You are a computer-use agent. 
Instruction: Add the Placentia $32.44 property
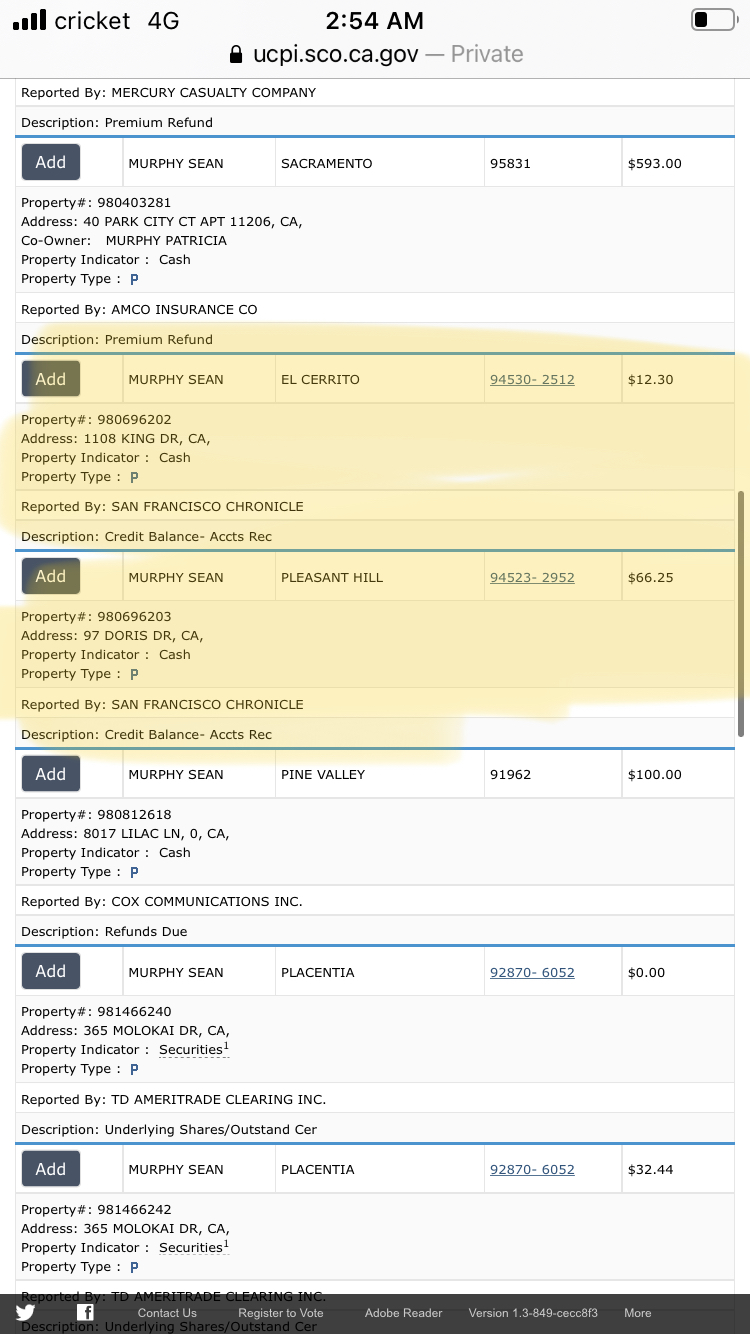tap(51, 1169)
